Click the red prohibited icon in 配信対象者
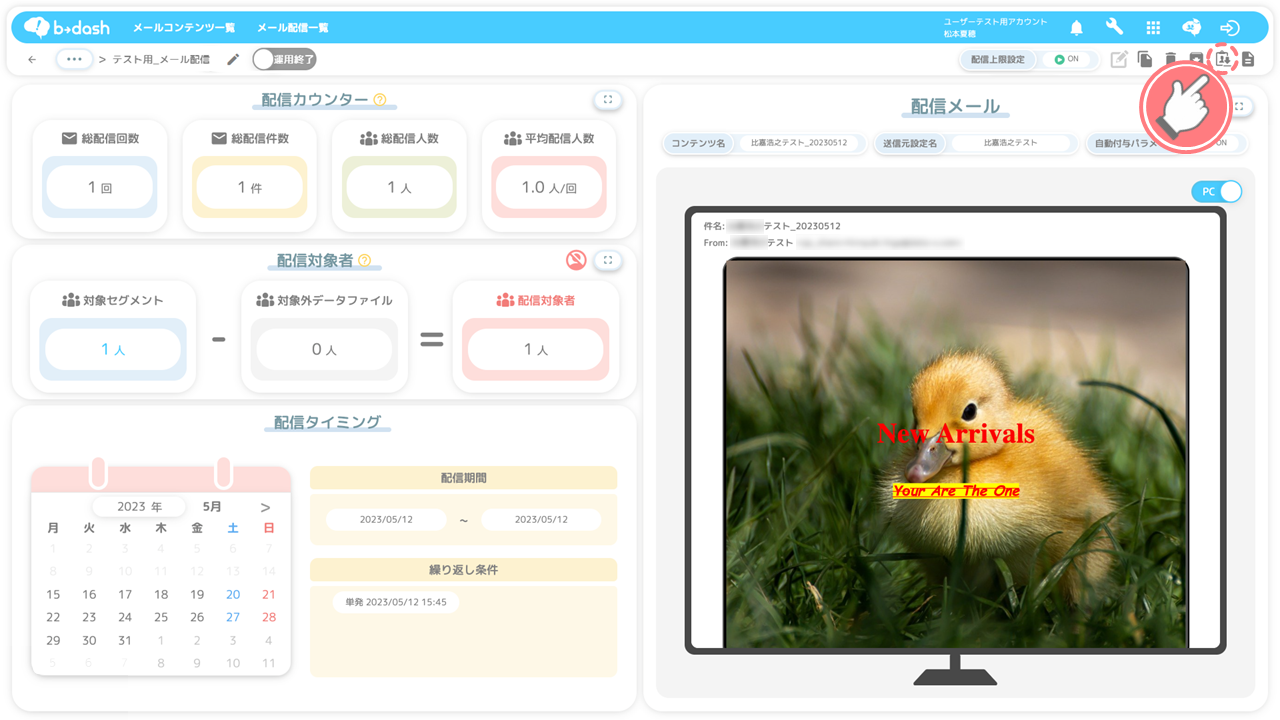The image size is (1280, 720). (576, 260)
